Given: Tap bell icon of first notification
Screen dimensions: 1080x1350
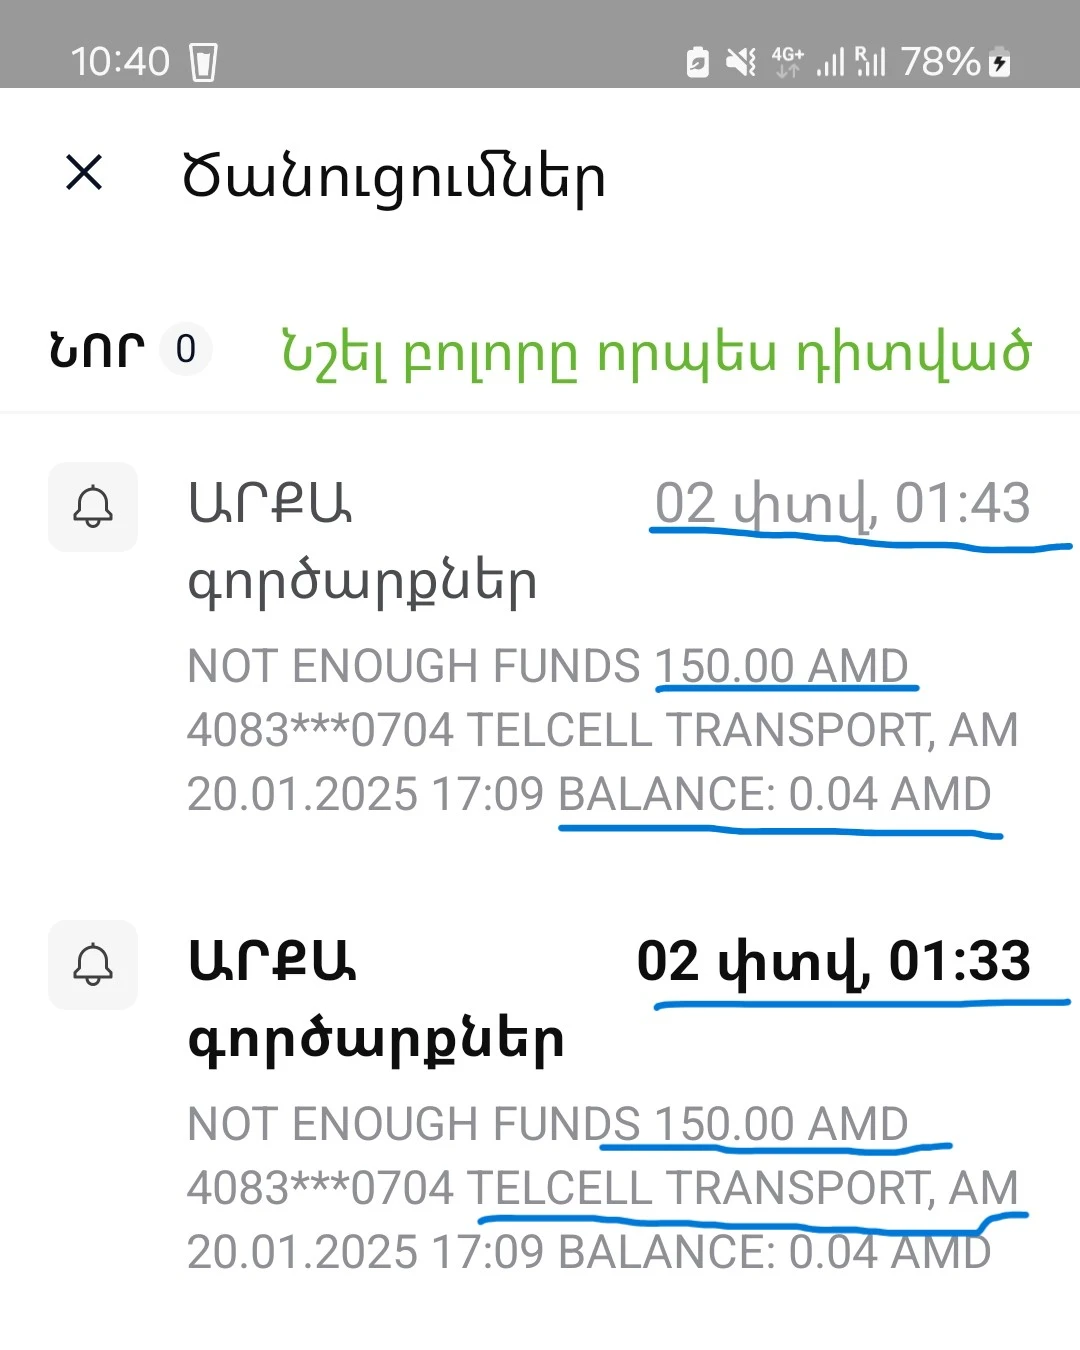Looking at the screenshot, I should (93, 507).
